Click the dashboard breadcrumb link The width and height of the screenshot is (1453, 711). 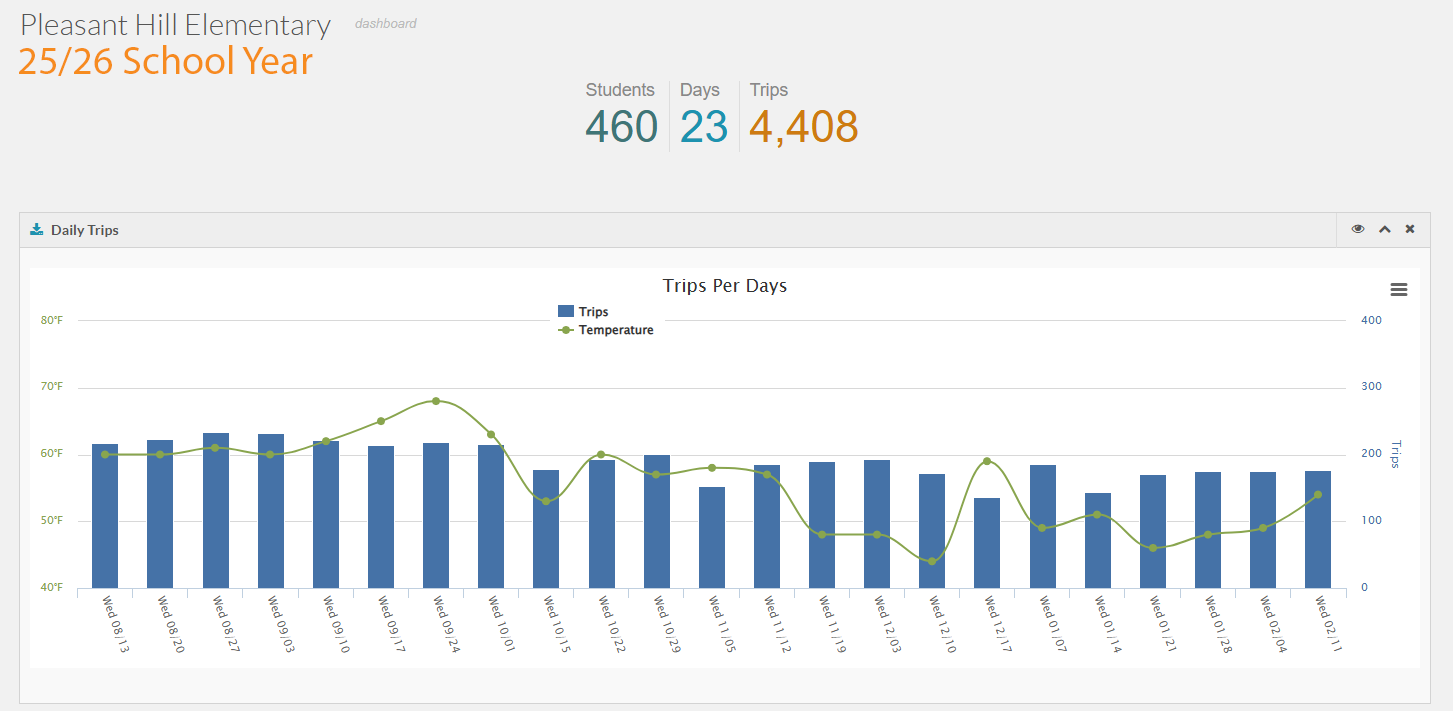tap(385, 23)
